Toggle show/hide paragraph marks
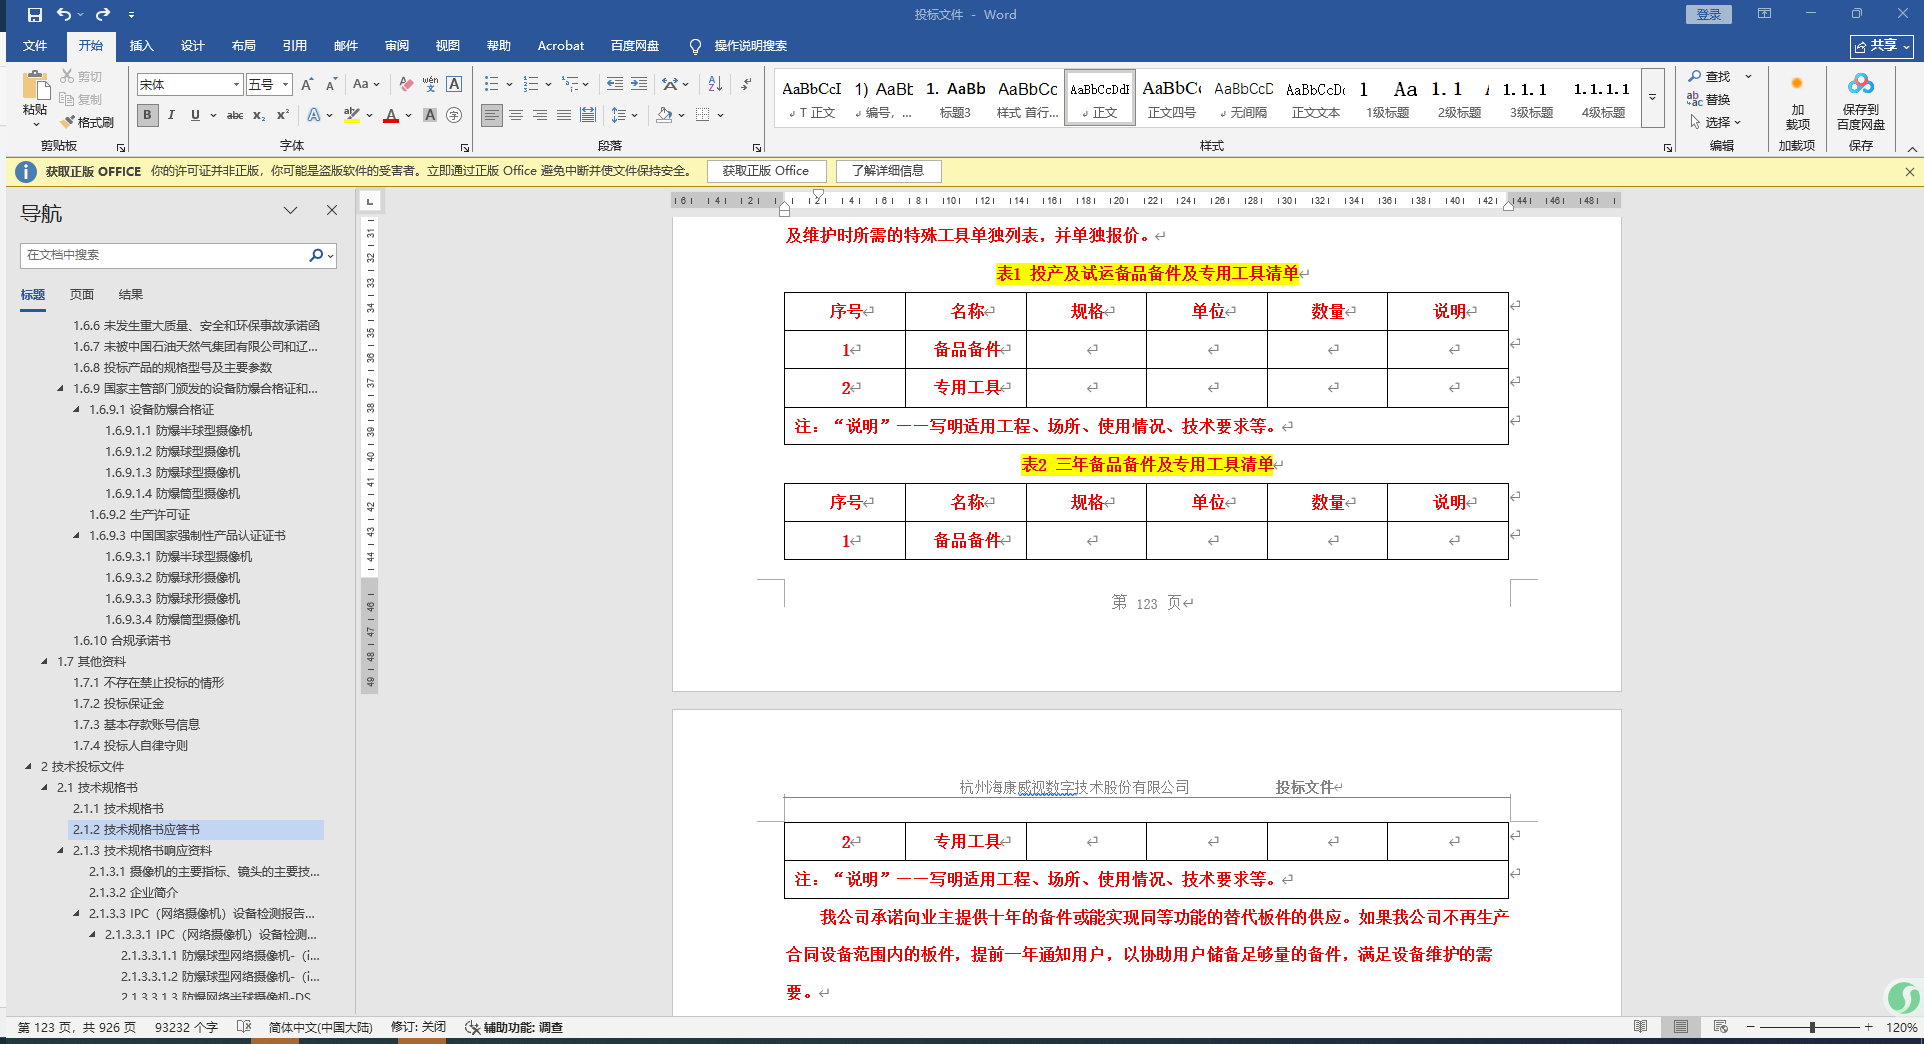This screenshot has width=1924, height=1044. click(x=746, y=84)
